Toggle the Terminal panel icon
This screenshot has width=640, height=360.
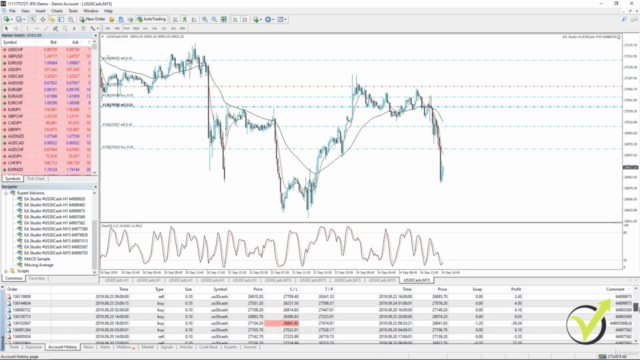61,19
